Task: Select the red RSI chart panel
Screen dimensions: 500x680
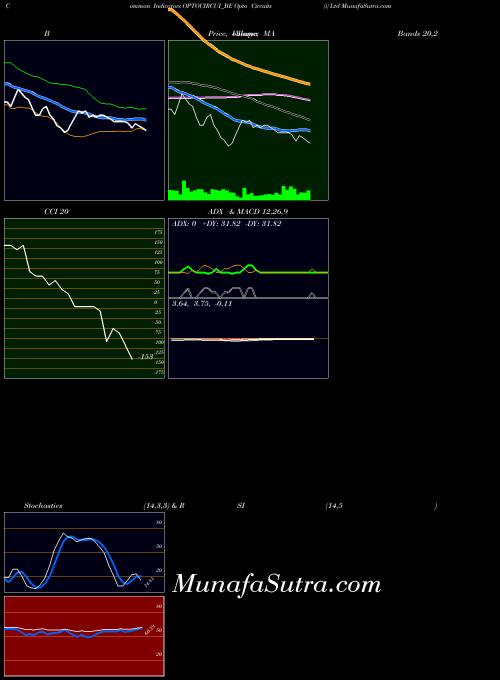Action: (84, 636)
